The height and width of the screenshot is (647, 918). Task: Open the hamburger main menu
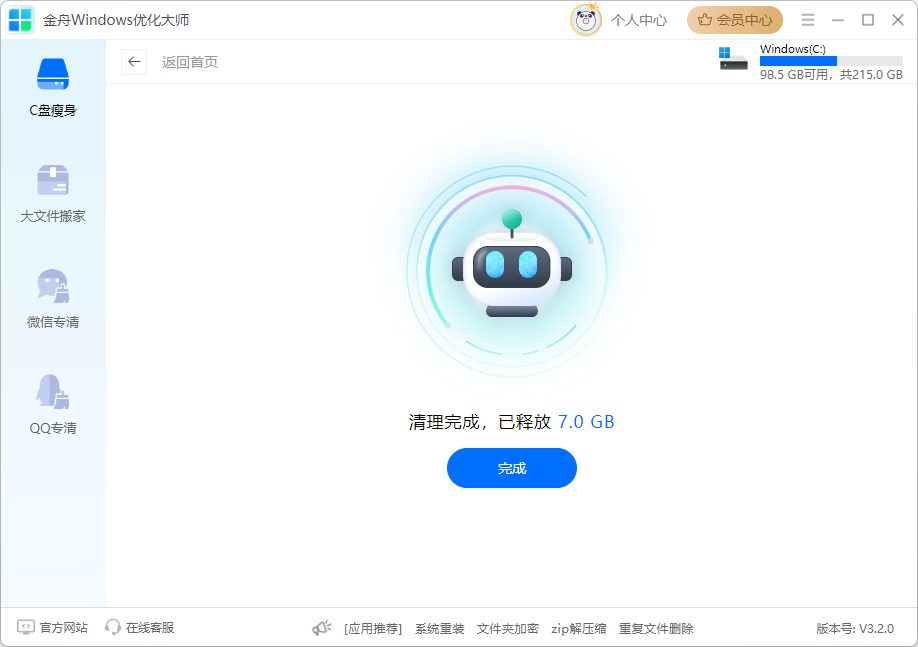(x=808, y=20)
